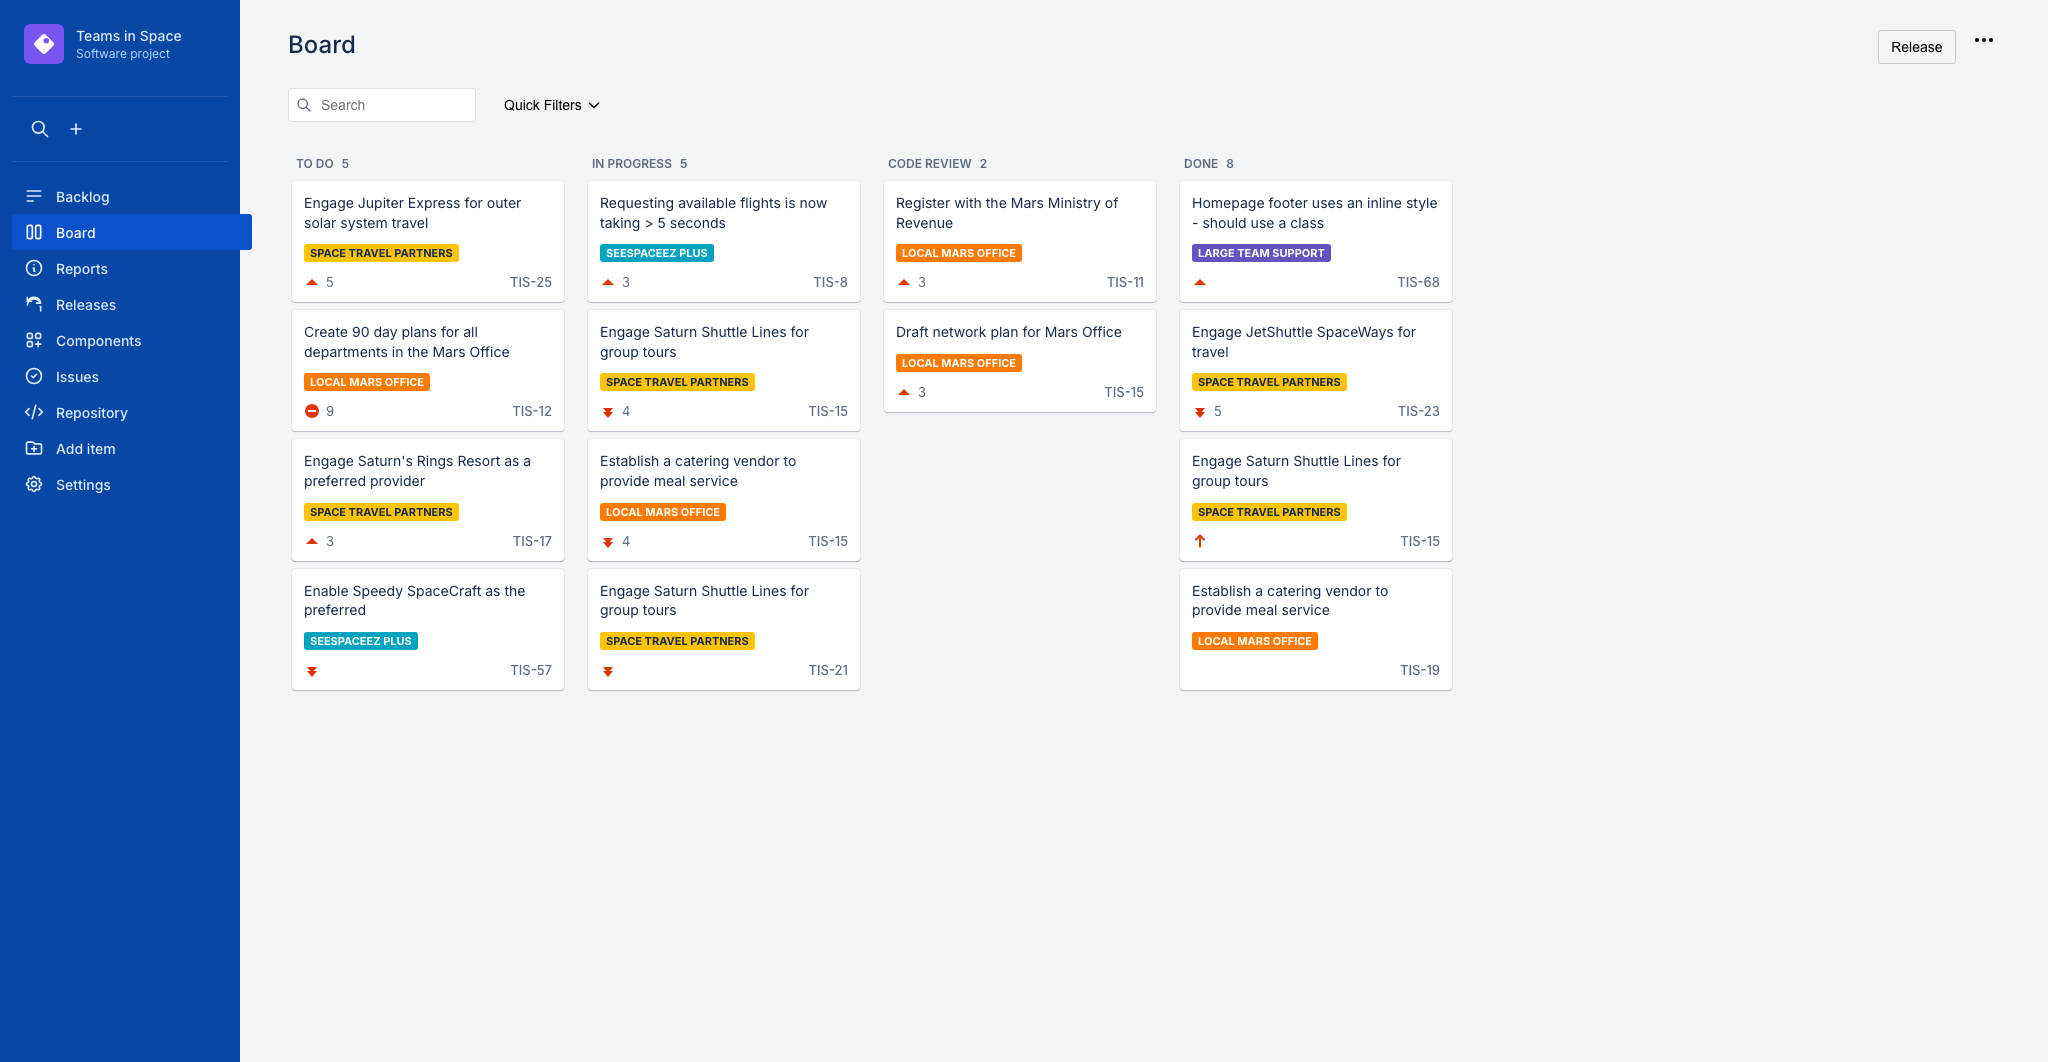The height and width of the screenshot is (1062, 2048).
Task: Go to Reports in the sidebar
Action: (81, 269)
